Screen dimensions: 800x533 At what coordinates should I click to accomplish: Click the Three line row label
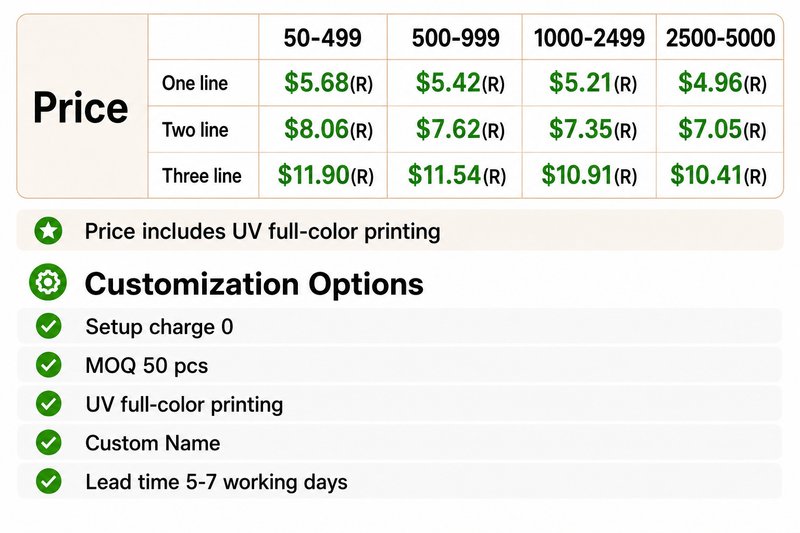tap(202, 176)
